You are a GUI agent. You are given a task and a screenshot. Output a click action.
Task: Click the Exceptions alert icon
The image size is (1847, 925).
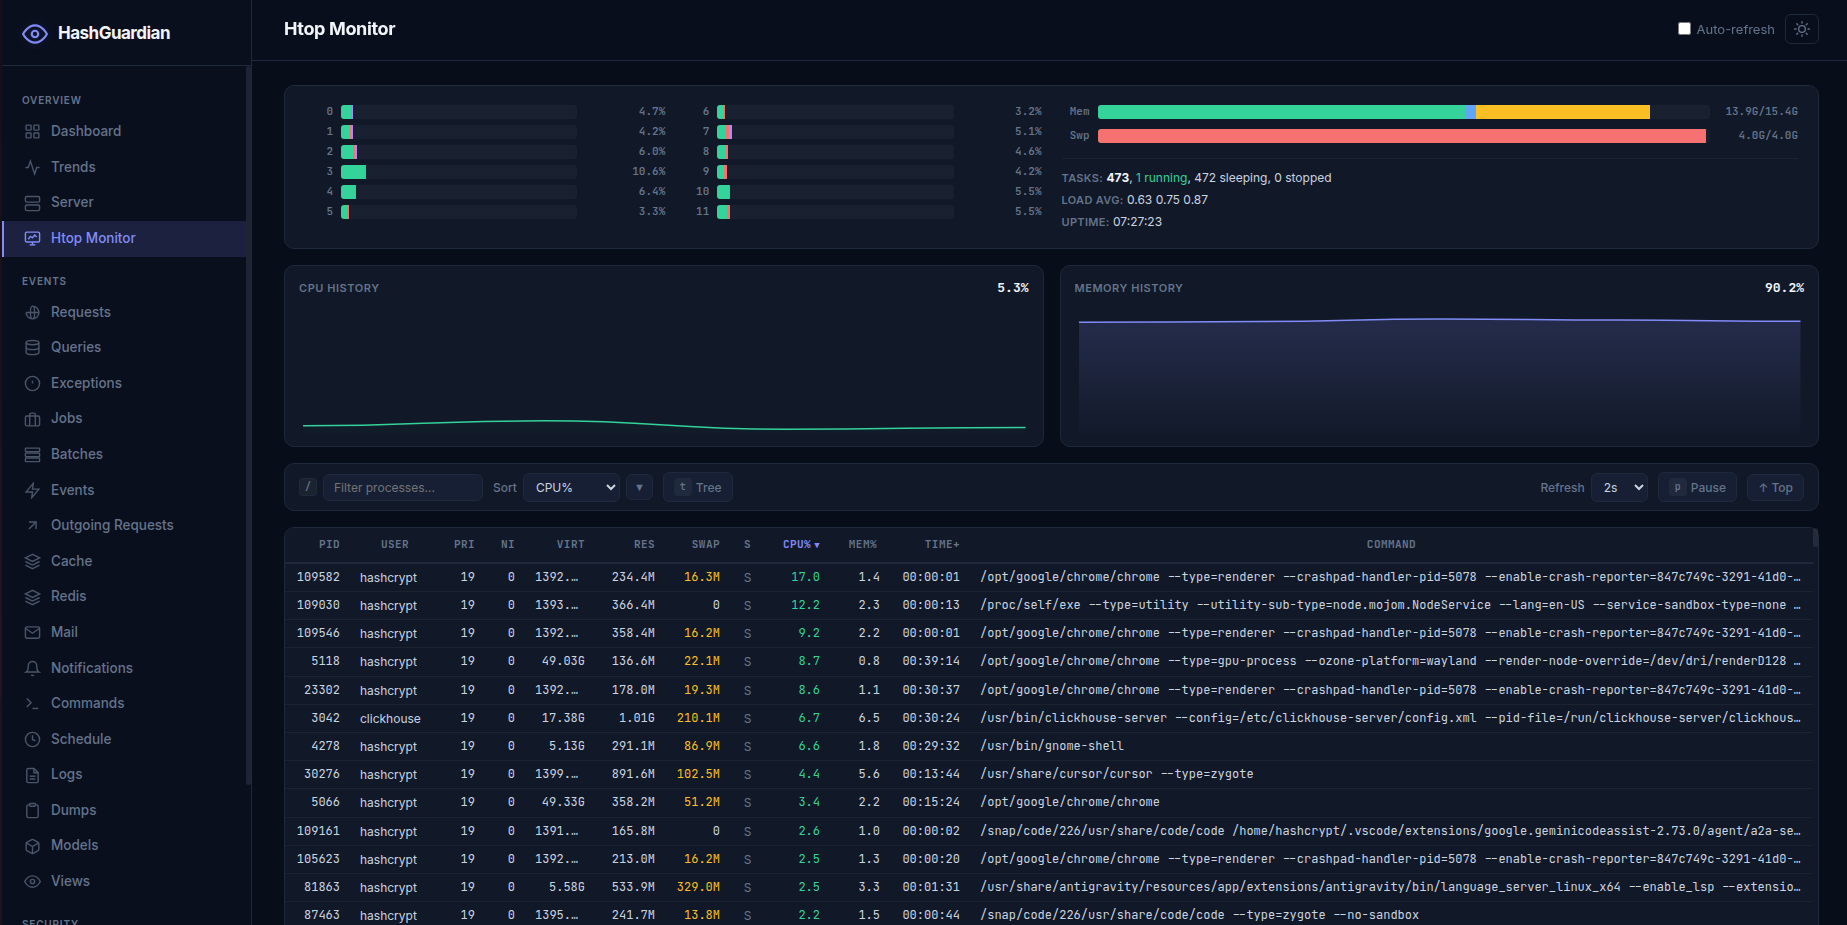32,383
